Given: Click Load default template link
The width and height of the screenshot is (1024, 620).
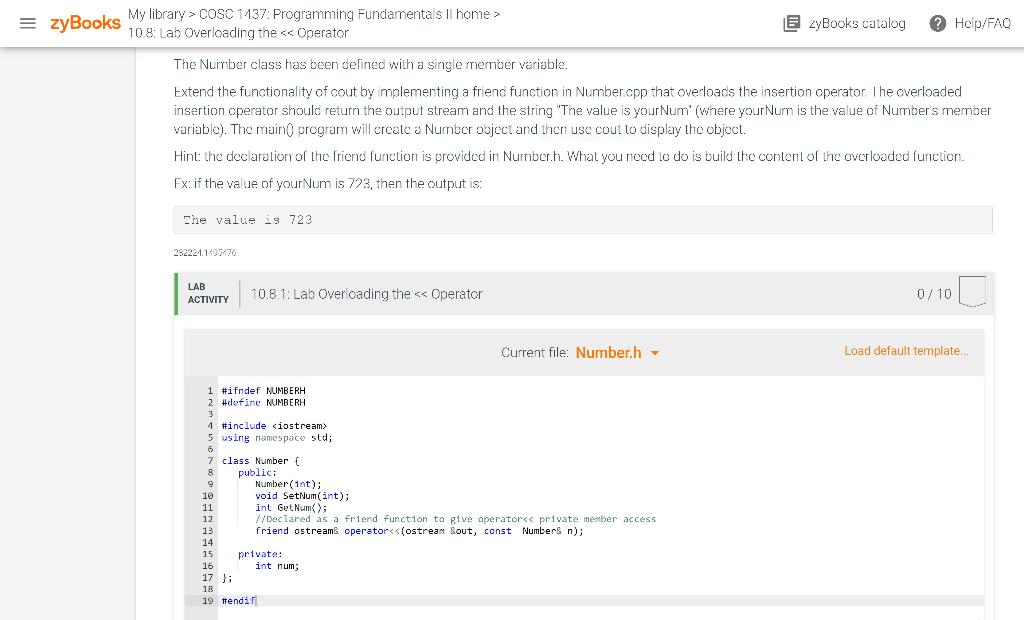Looking at the screenshot, I should click(906, 351).
